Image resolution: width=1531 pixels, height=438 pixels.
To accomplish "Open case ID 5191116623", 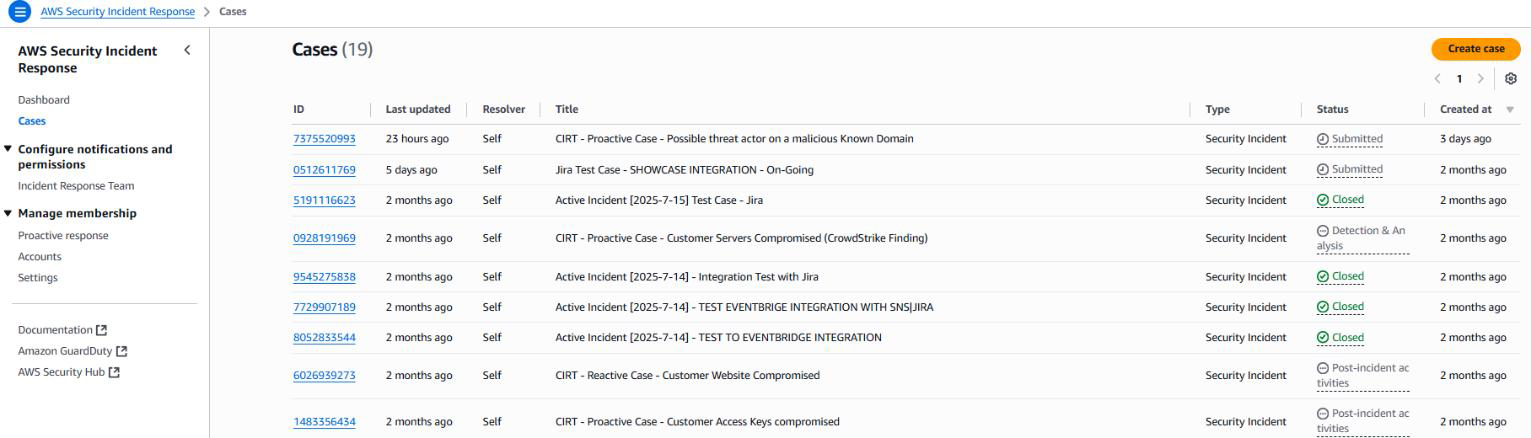I will tap(324, 200).
